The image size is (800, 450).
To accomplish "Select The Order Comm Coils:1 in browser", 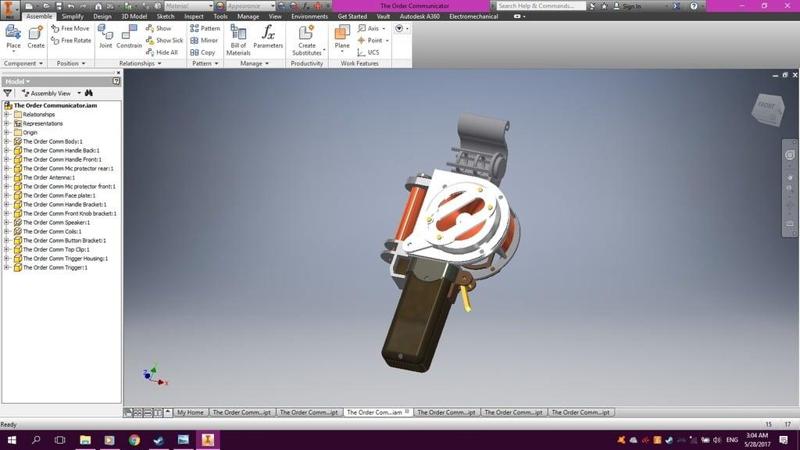I will click(52, 232).
